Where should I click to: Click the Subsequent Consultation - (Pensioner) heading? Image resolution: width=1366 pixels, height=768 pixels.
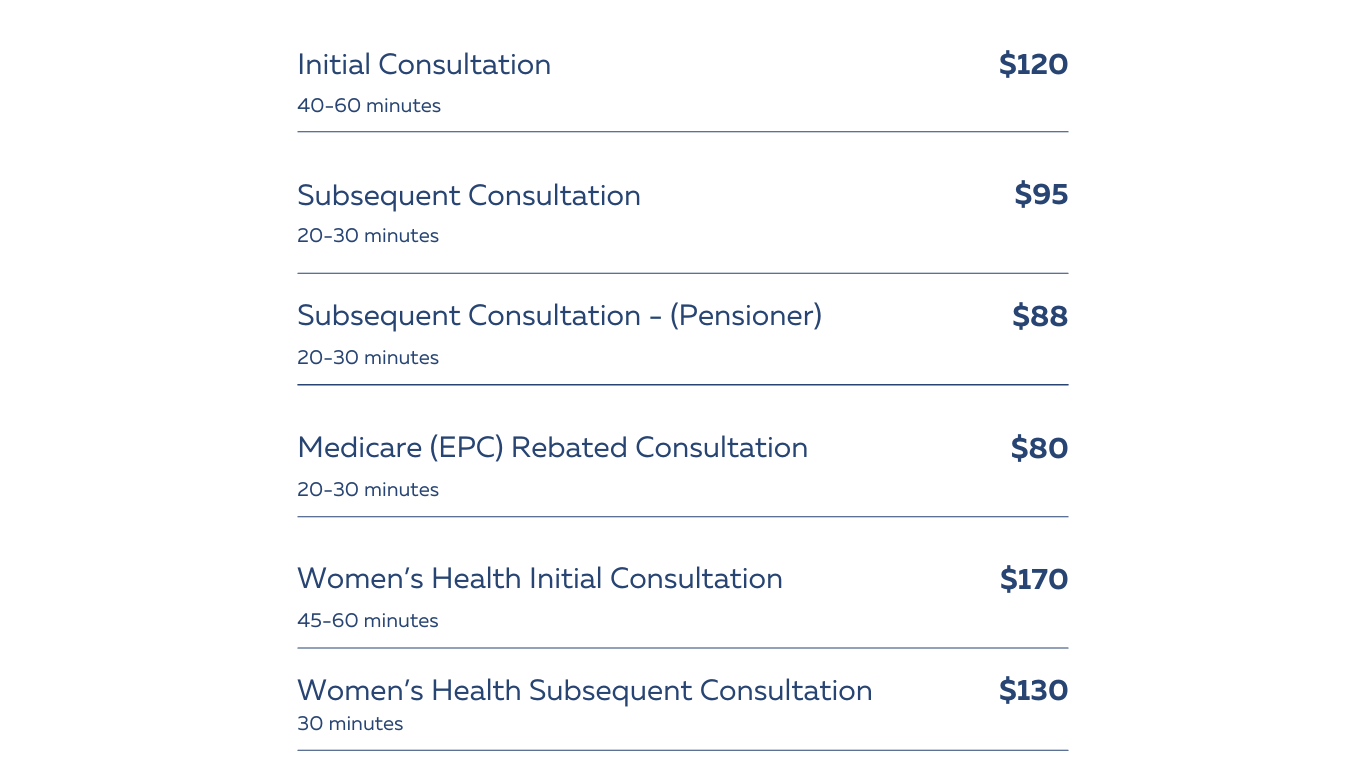pos(559,316)
